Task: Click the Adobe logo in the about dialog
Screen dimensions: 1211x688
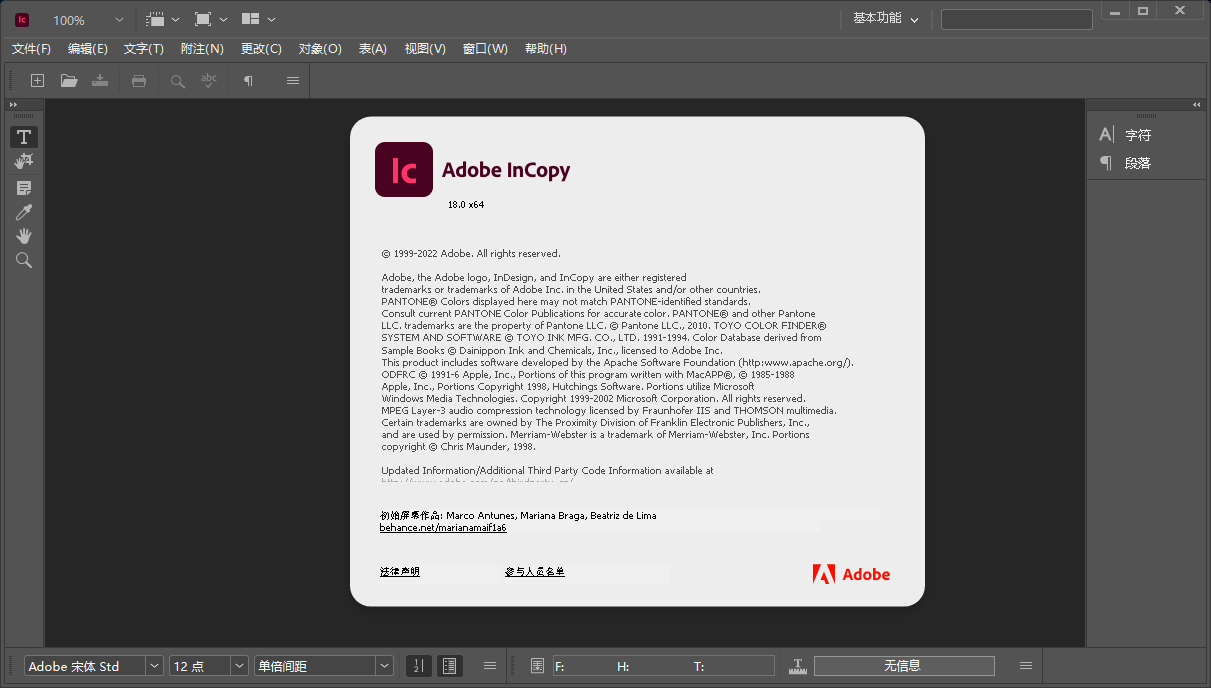Action: (x=851, y=574)
